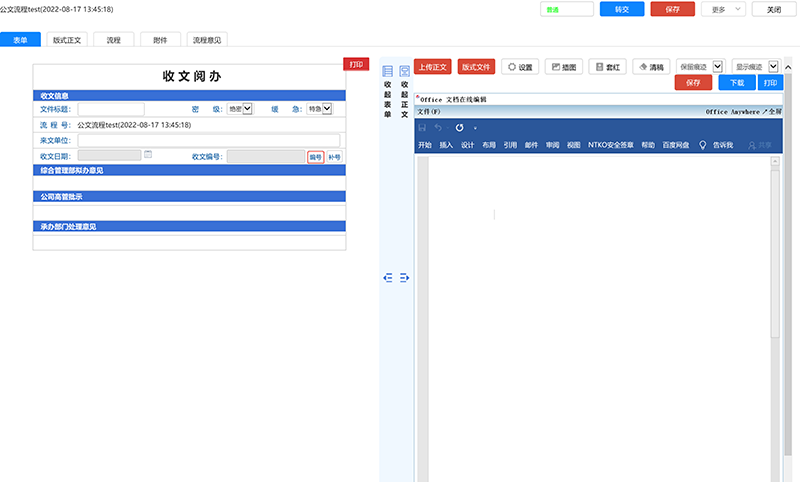Click the 上传正文 upload button

click(x=433, y=67)
